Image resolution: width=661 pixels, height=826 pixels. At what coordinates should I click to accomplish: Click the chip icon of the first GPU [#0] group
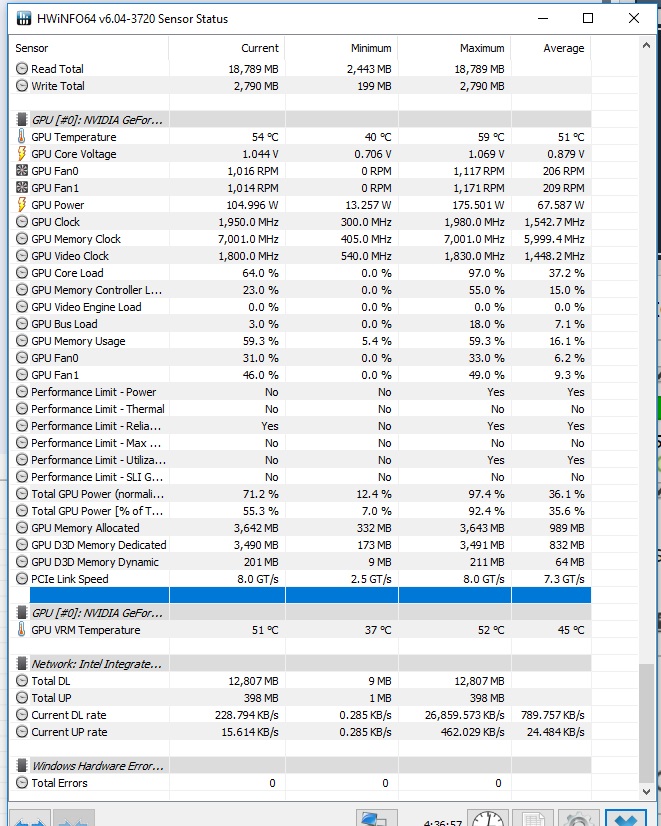click(x=22, y=120)
